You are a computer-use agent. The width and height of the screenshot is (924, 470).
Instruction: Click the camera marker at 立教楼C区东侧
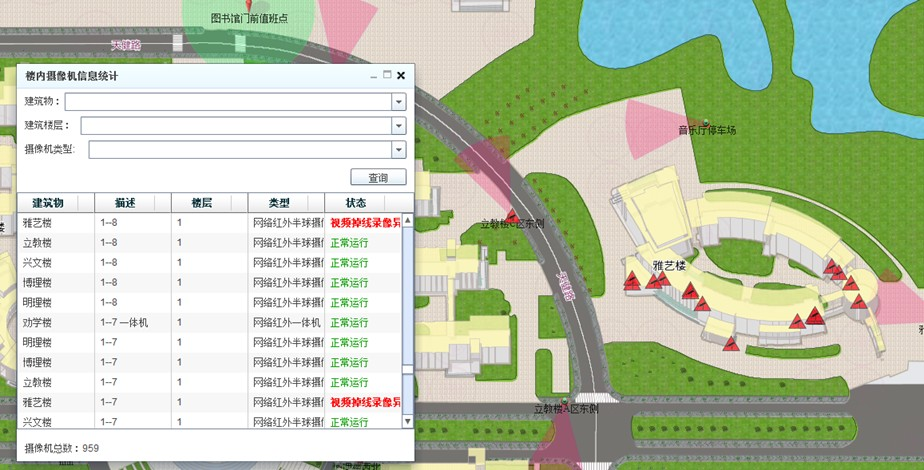[x=512, y=215]
